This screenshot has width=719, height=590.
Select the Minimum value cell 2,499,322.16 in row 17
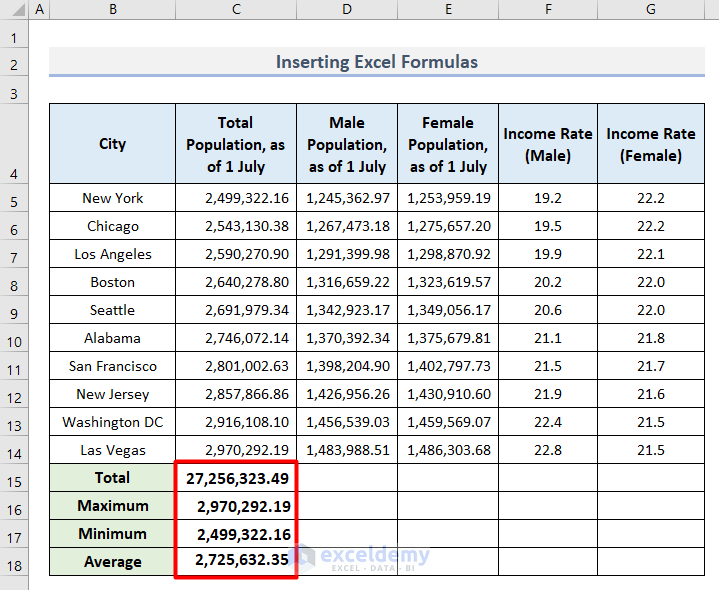236,534
